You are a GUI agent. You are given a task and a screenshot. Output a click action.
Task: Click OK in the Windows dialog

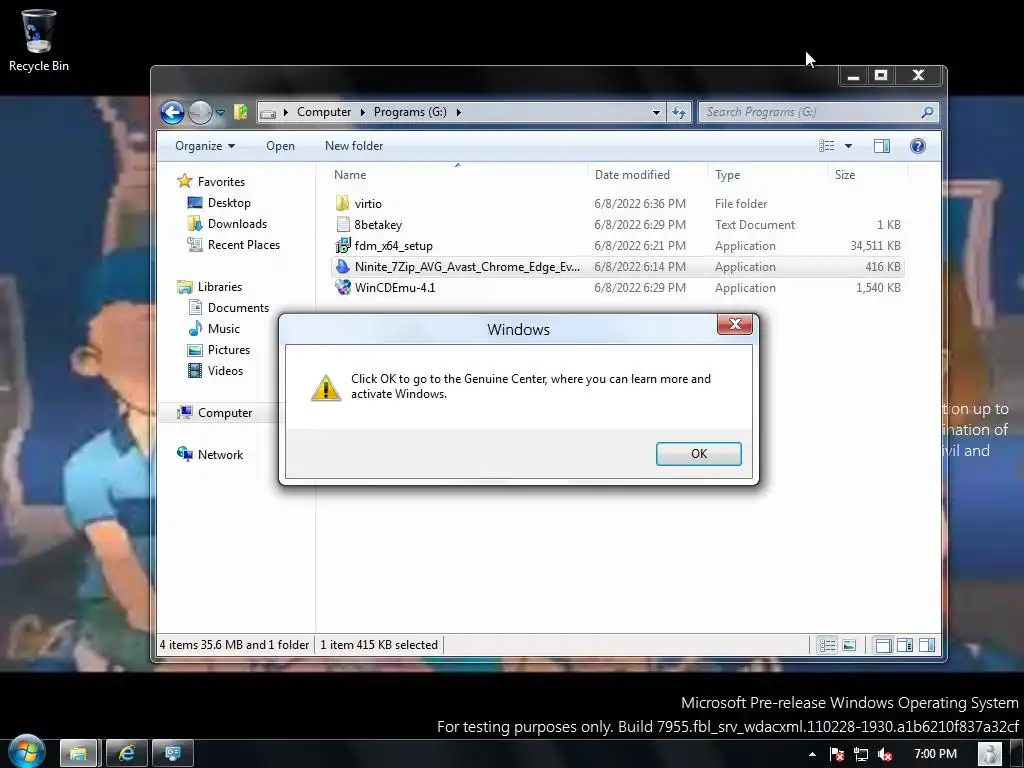click(698, 454)
